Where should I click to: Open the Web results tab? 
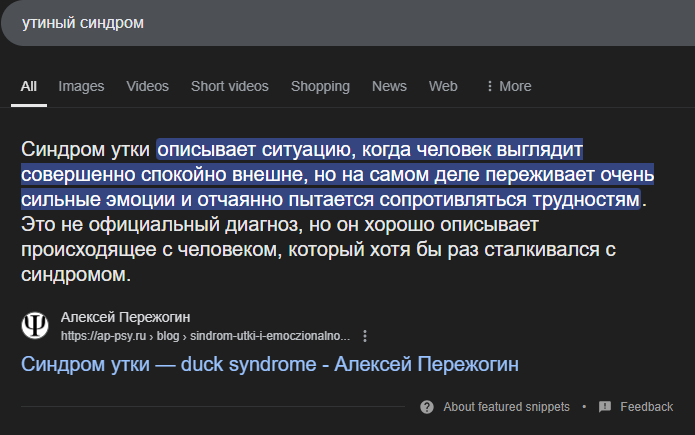tap(443, 86)
